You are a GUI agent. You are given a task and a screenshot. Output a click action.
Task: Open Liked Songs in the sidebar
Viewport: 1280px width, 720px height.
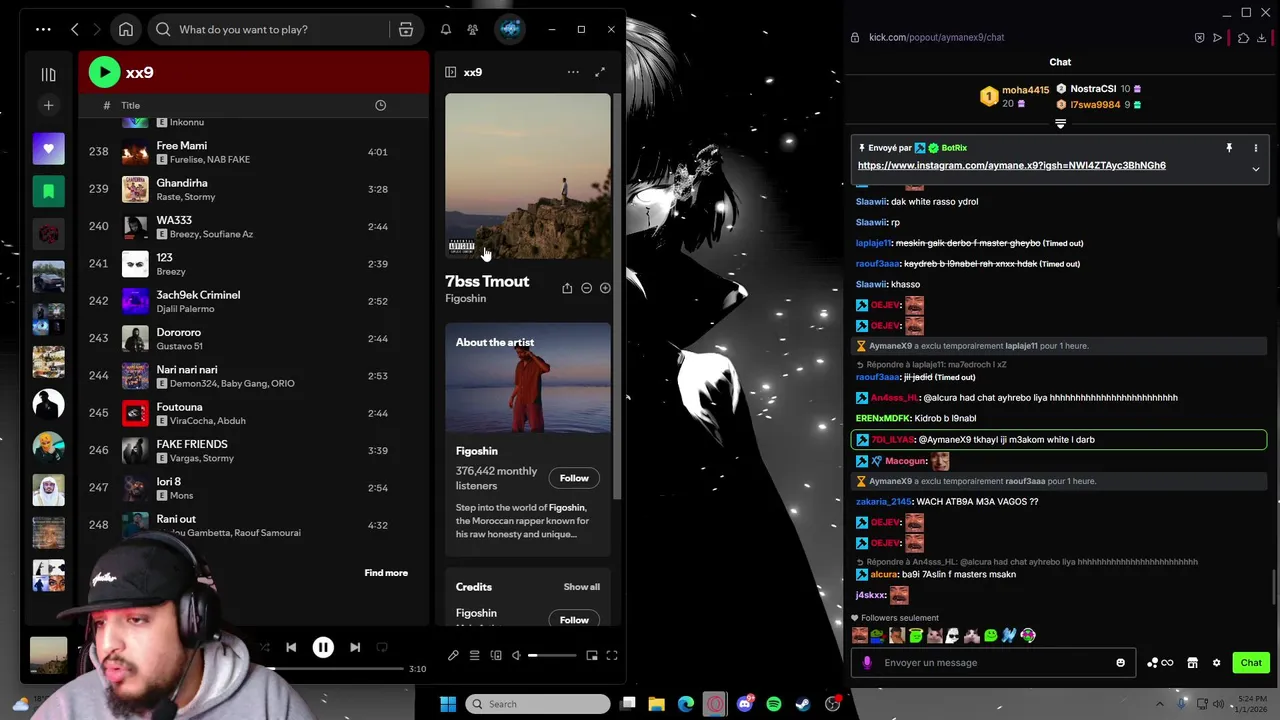[48, 149]
